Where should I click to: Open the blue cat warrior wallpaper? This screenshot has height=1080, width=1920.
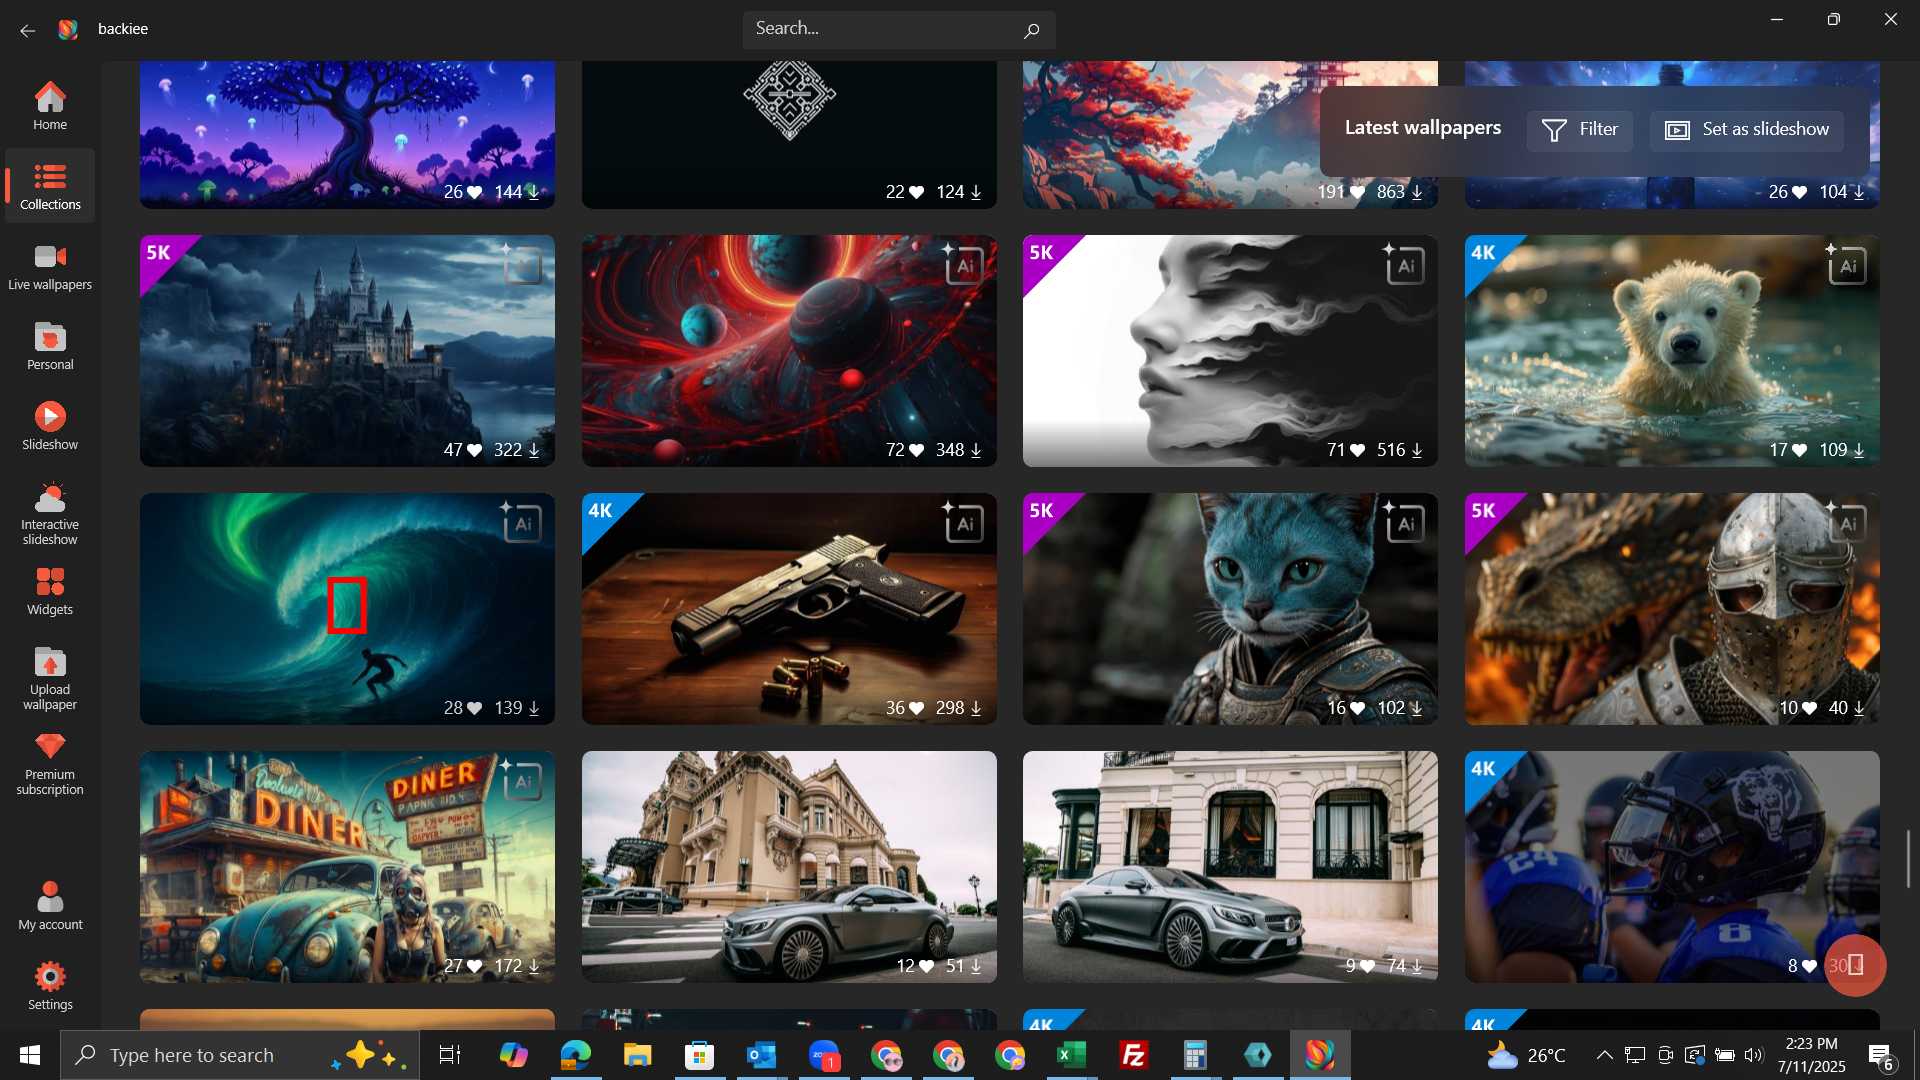click(1230, 609)
